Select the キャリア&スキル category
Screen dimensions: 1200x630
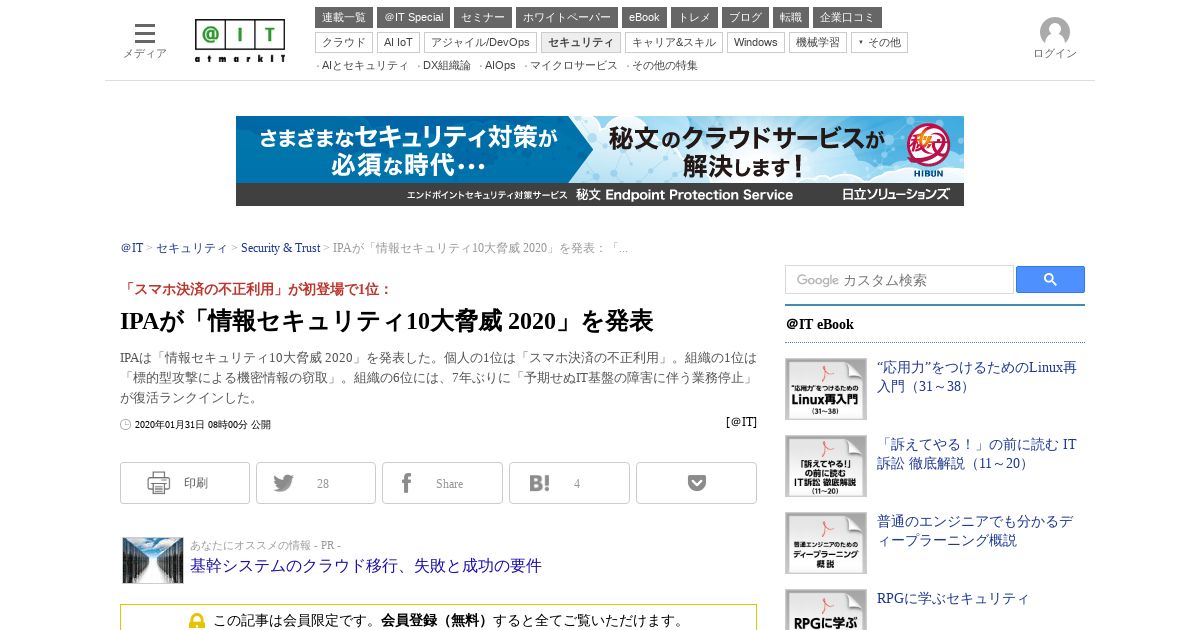[x=674, y=42]
